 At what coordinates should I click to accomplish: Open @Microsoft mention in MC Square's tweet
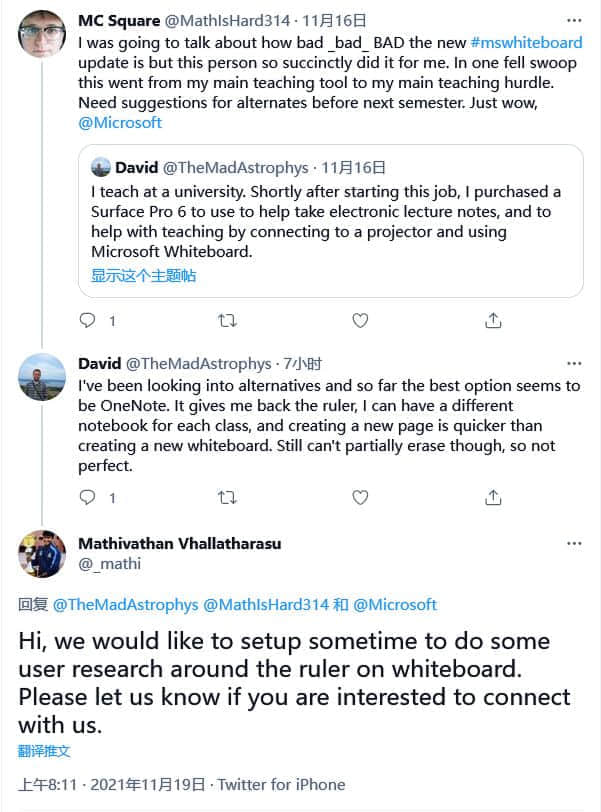tap(120, 123)
